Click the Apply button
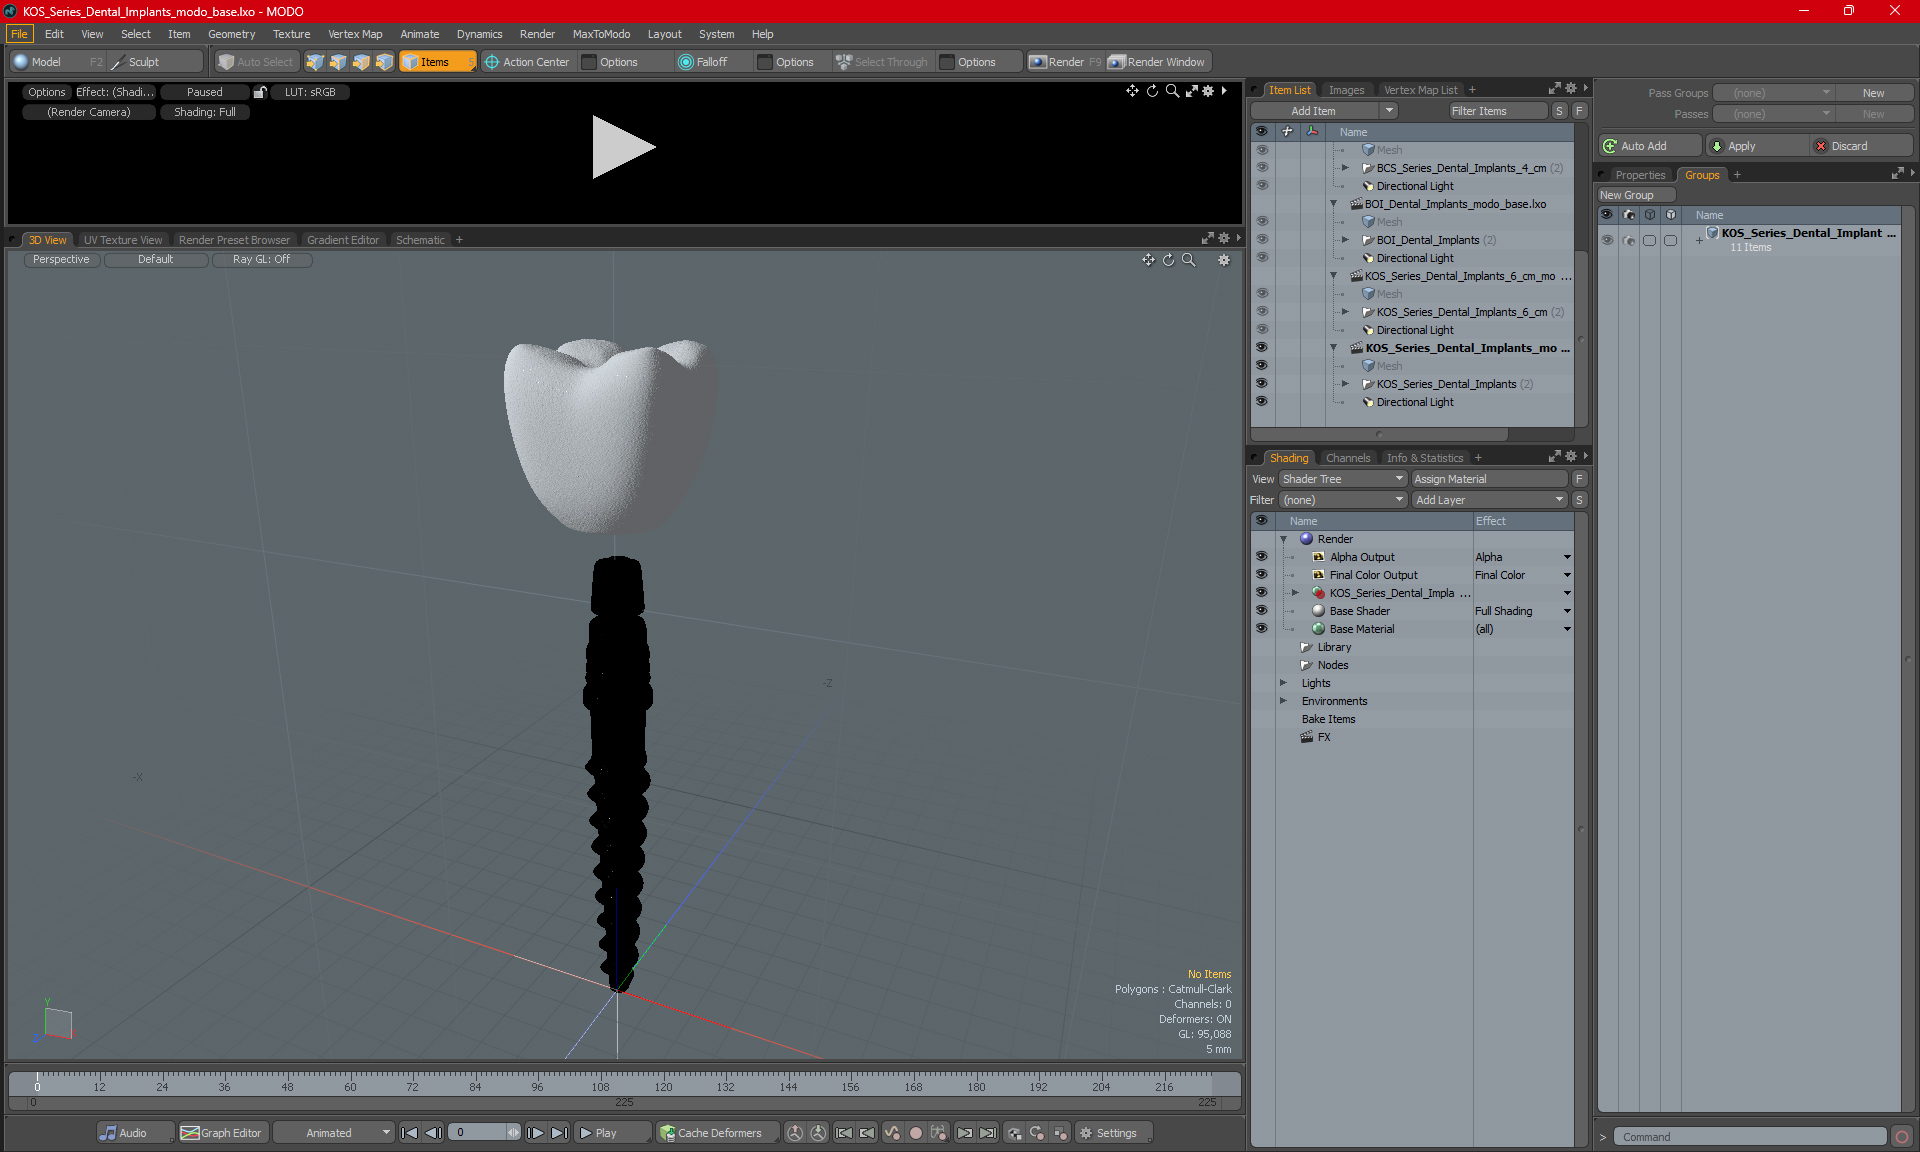Image resolution: width=1920 pixels, height=1152 pixels. (1757, 146)
